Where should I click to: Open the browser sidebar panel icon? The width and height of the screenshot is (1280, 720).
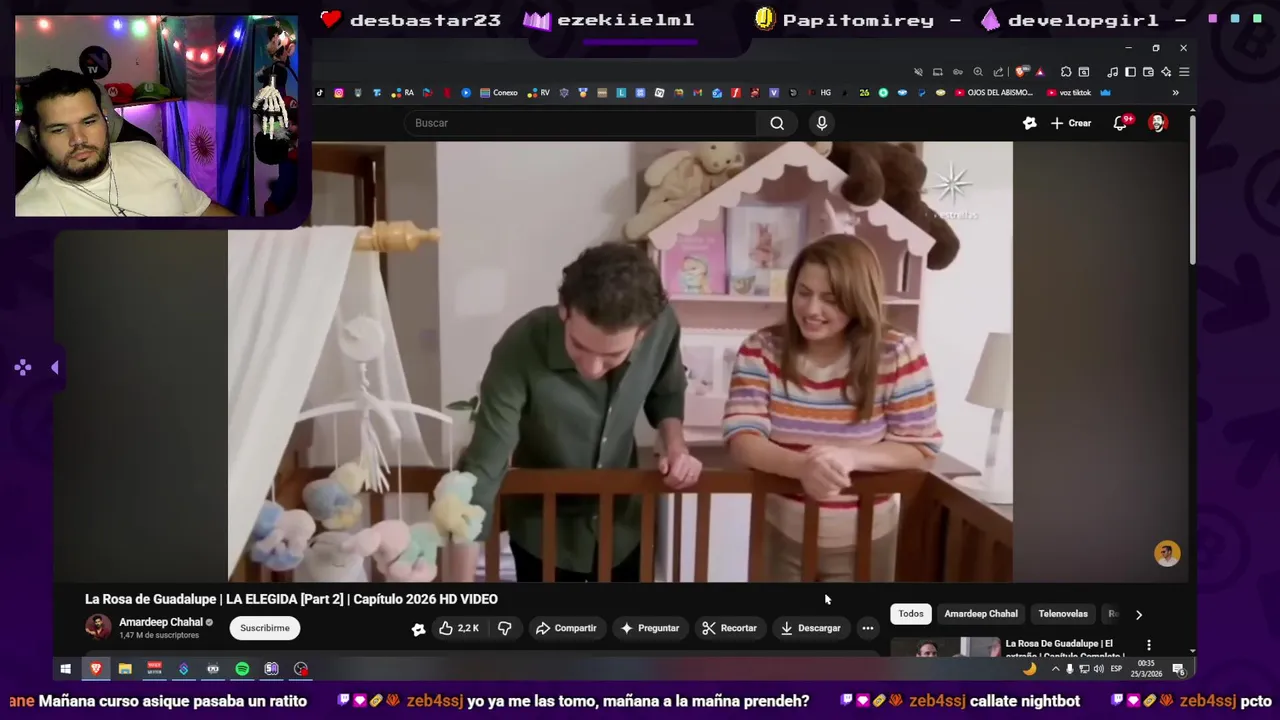1130,72
